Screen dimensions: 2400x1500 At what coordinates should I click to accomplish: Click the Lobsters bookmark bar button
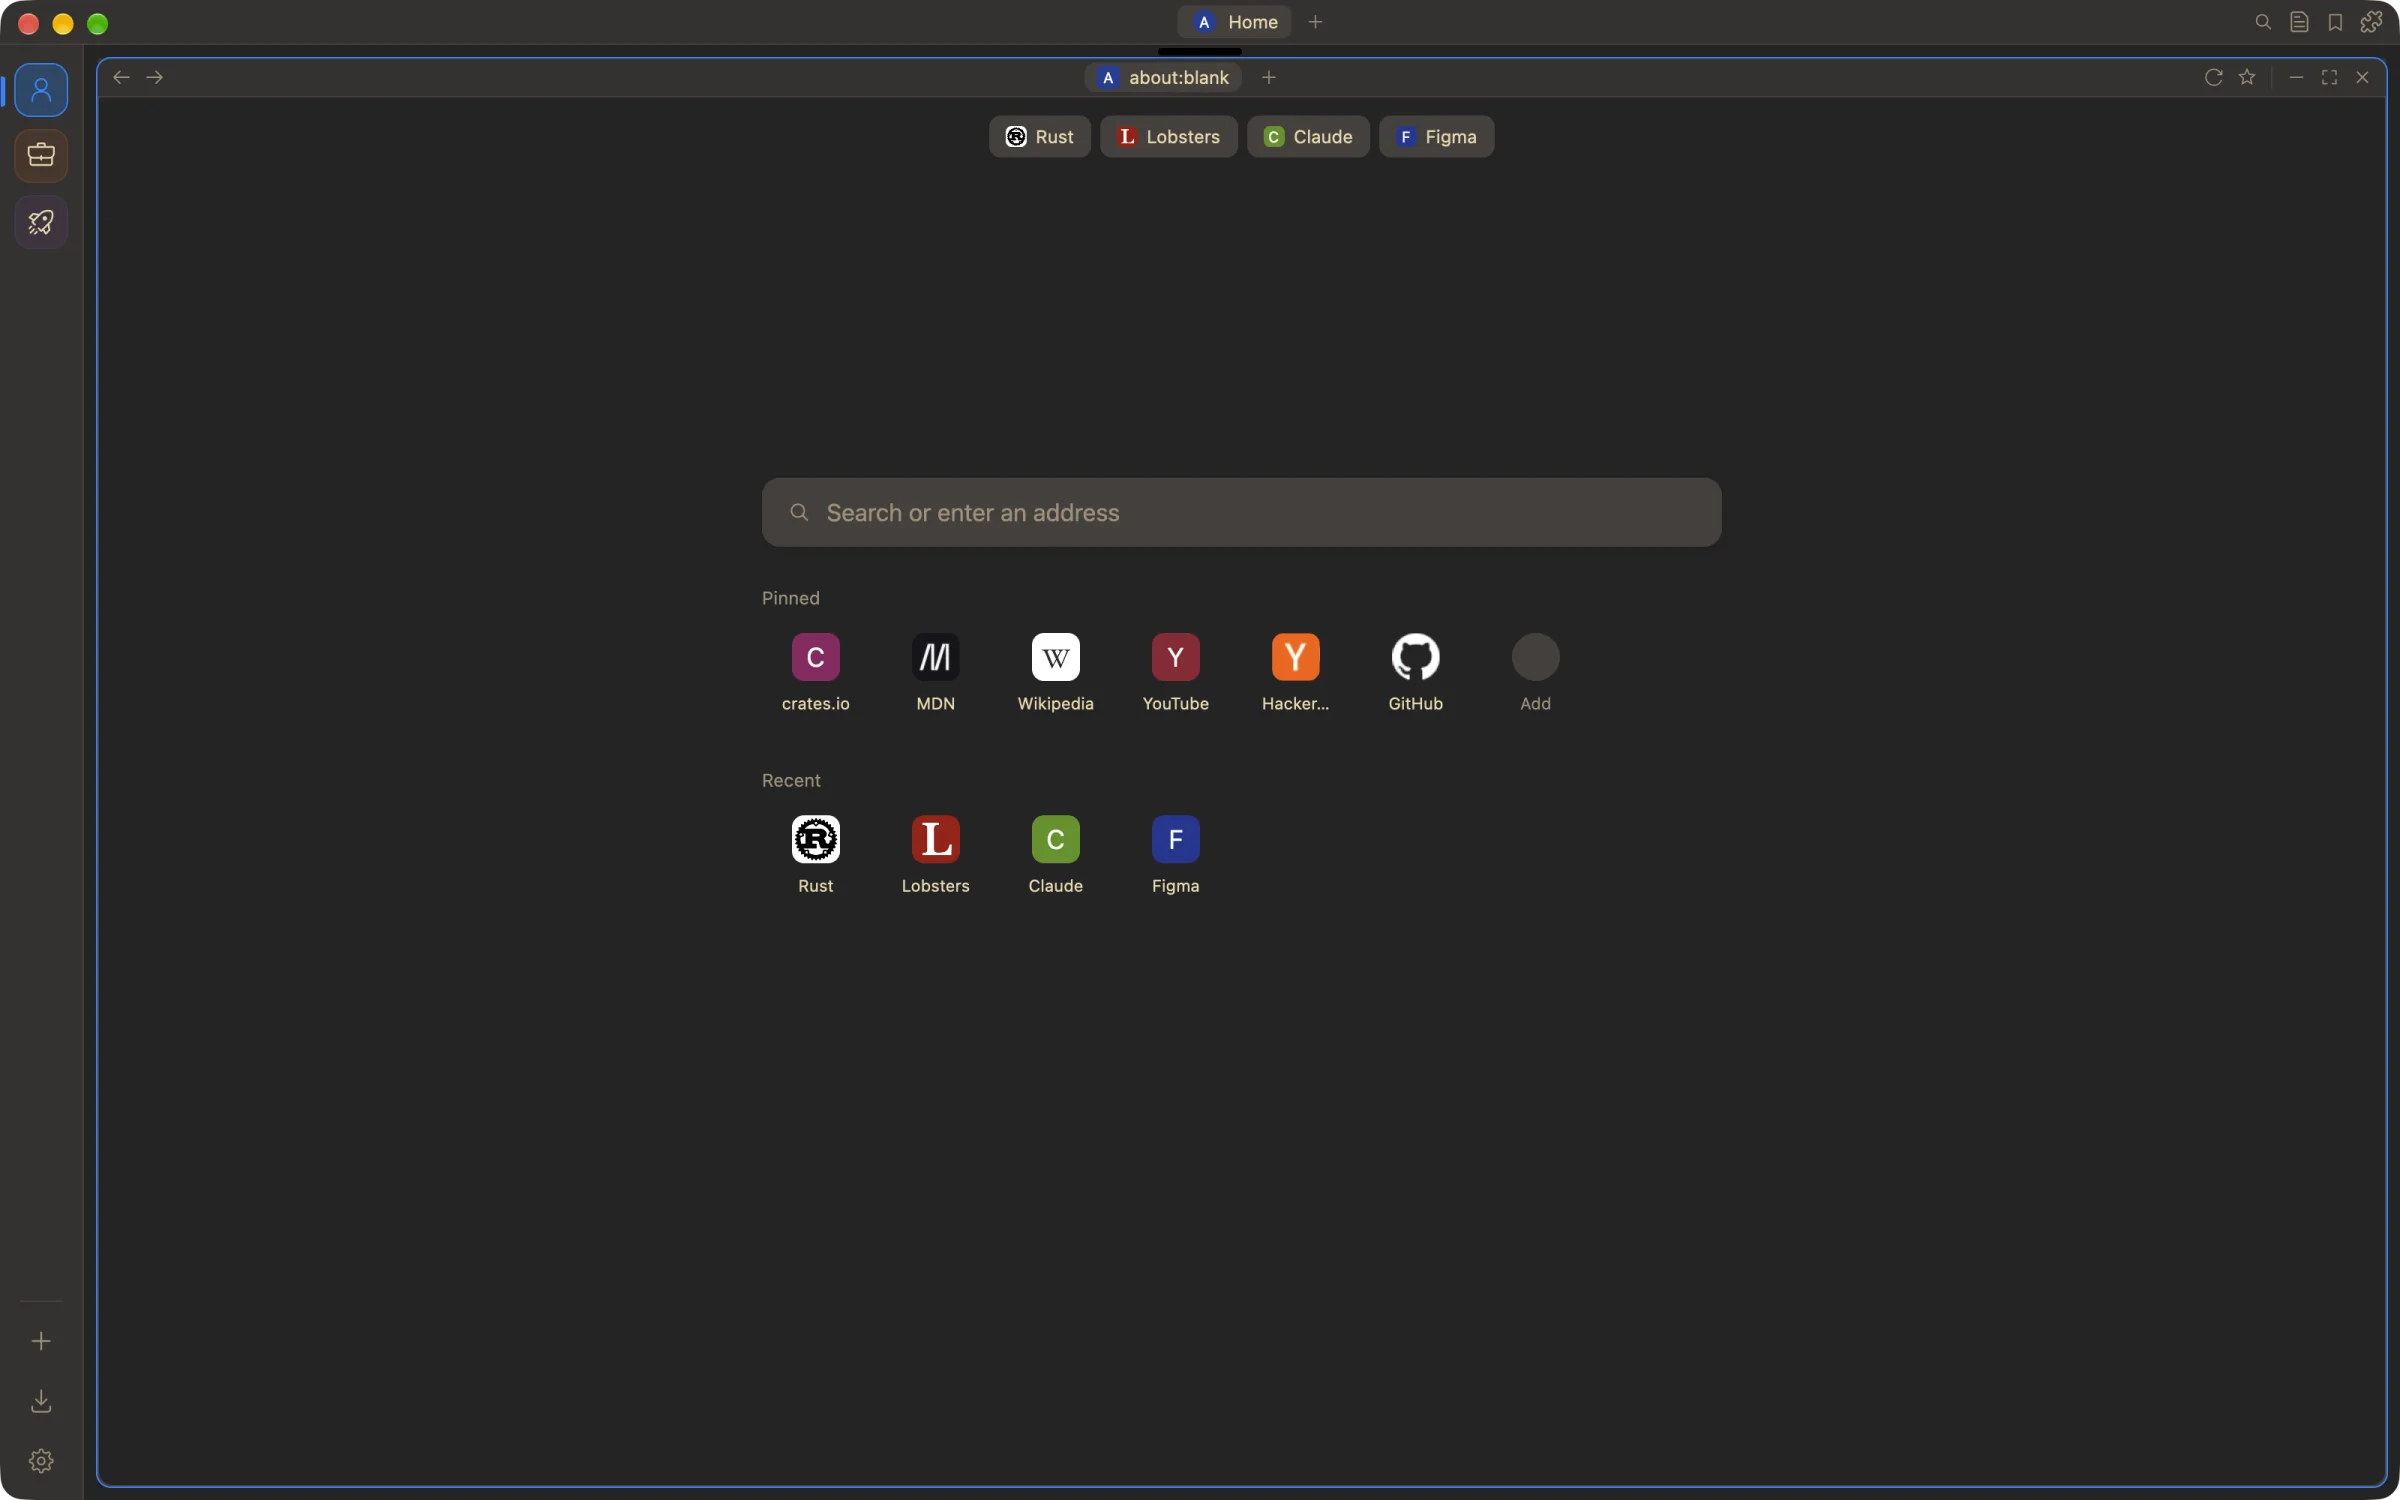click(1168, 137)
